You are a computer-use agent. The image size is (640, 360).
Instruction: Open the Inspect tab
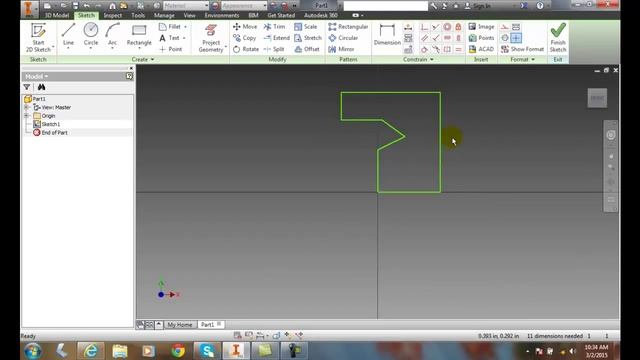tap(113, 16)
